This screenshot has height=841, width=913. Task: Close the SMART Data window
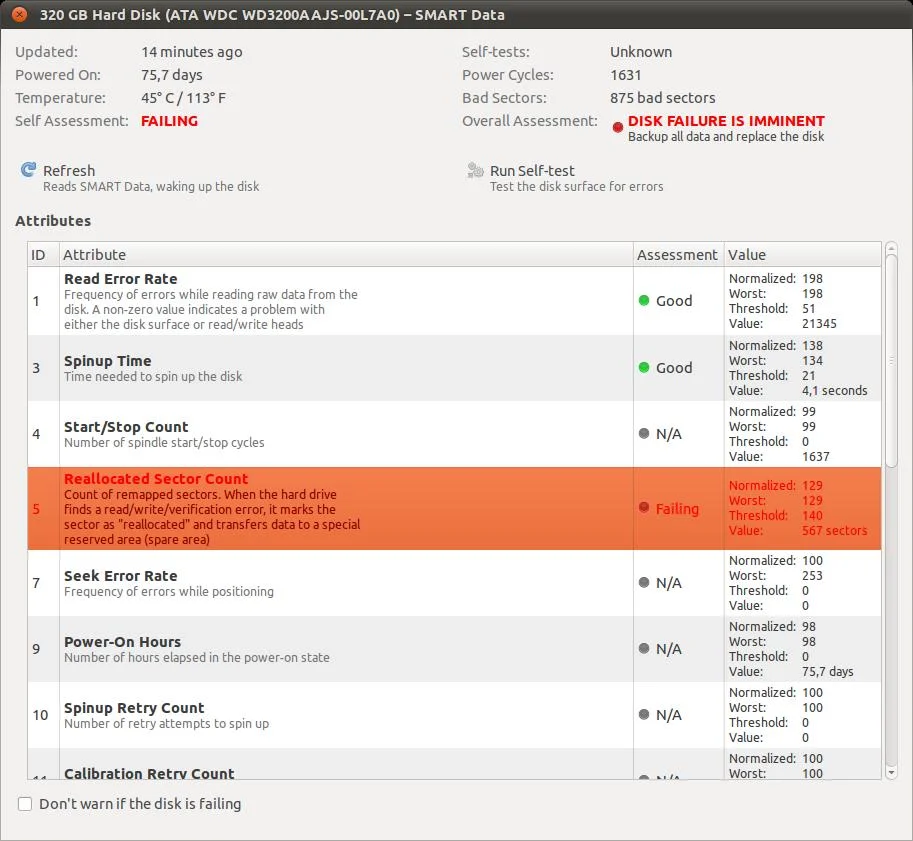click(x=19, y=14)
